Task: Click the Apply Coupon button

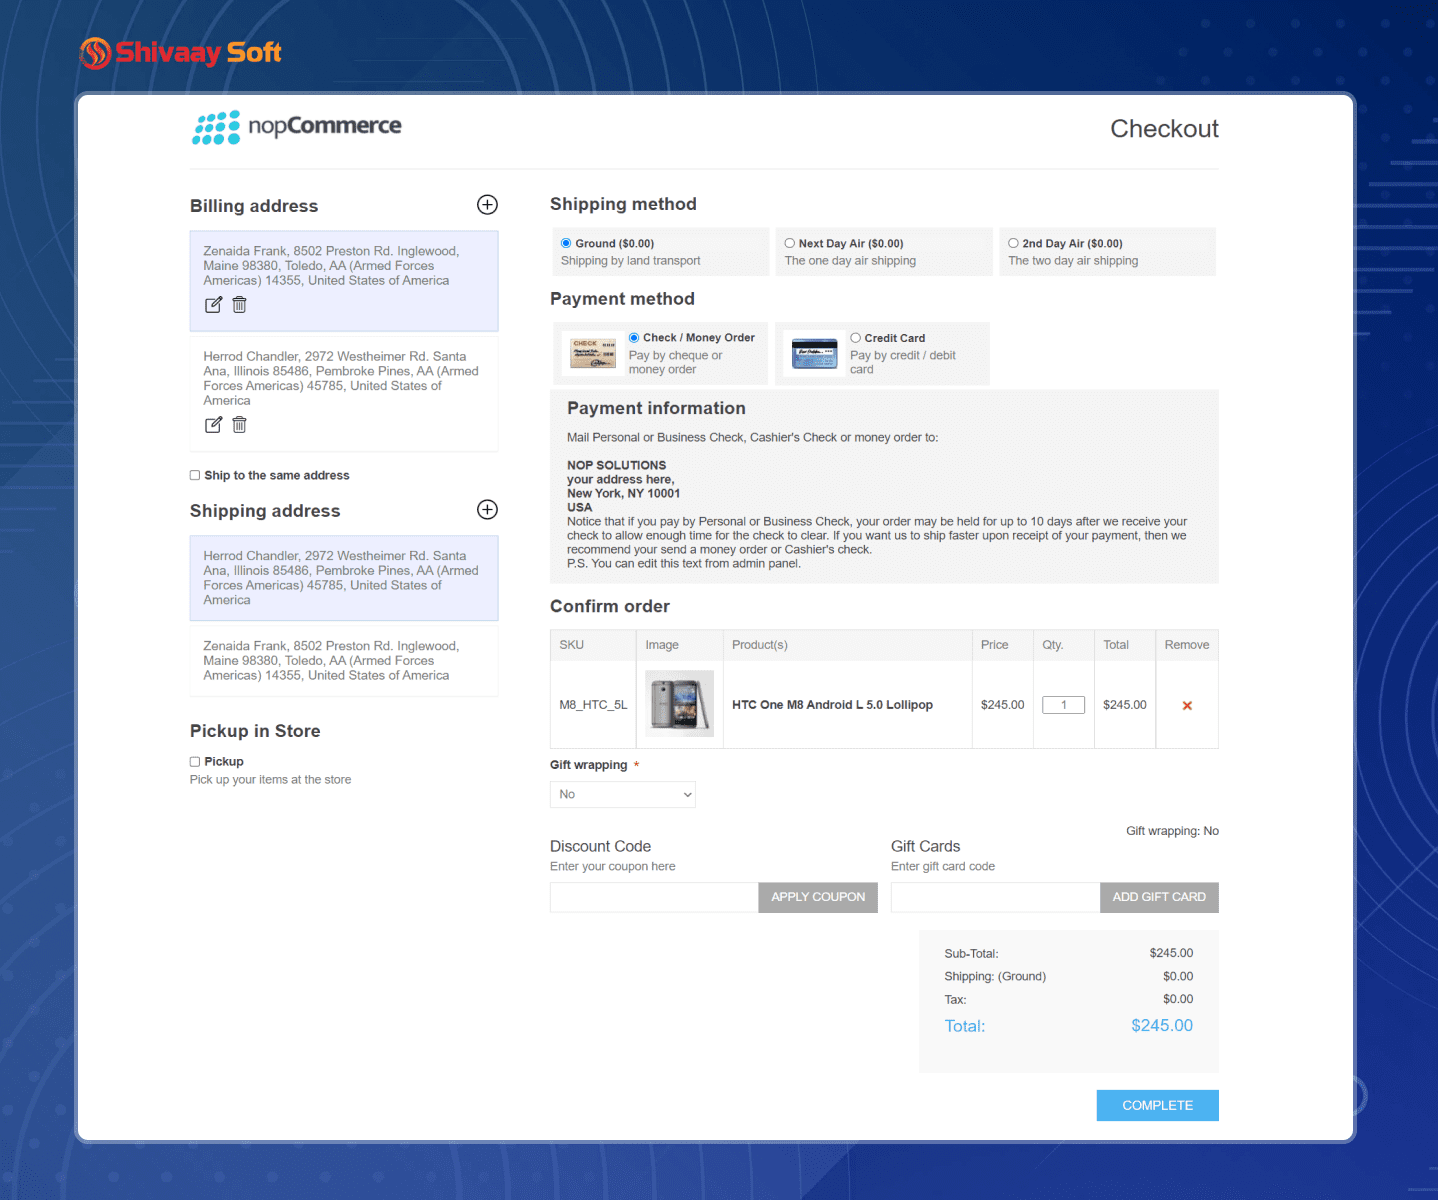Action: click(x=818, y=898)
